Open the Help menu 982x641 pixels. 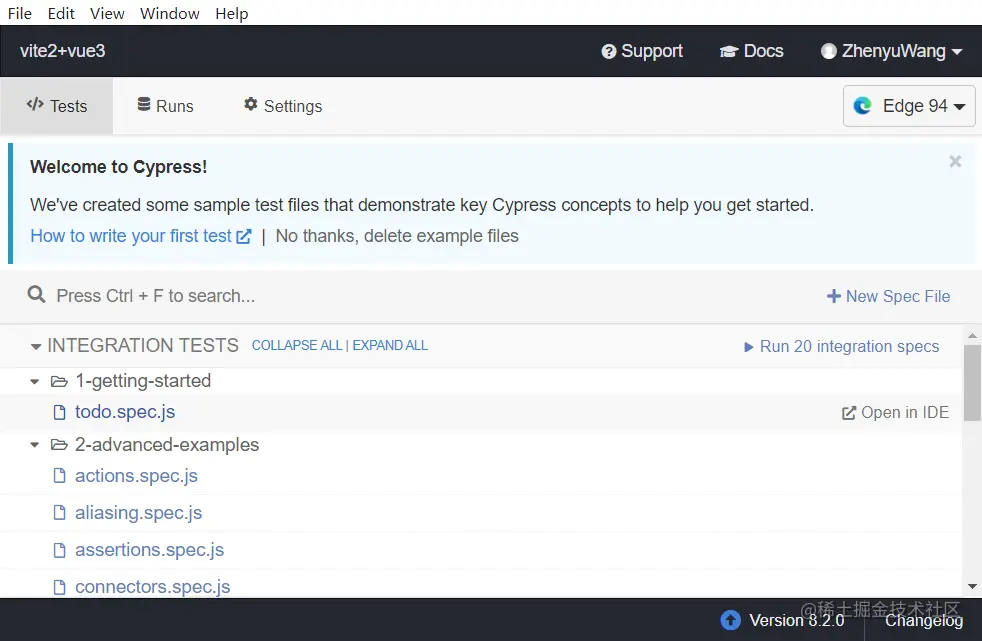coord(232,13)
